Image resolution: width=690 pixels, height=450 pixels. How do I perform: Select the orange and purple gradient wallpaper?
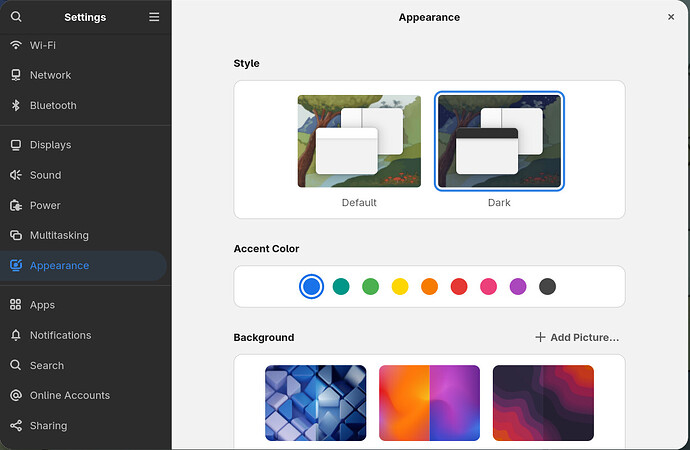[x=429, y=402]
